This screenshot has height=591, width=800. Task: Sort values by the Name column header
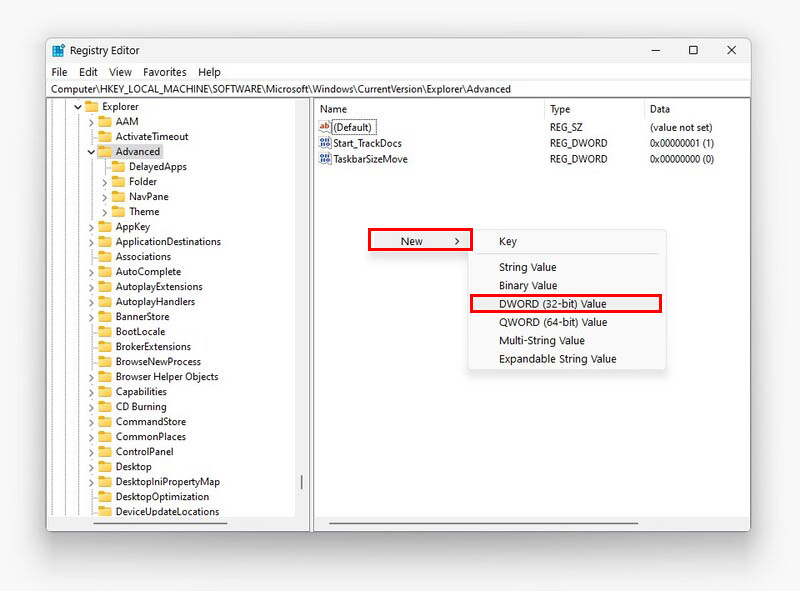tap(429, 109)
